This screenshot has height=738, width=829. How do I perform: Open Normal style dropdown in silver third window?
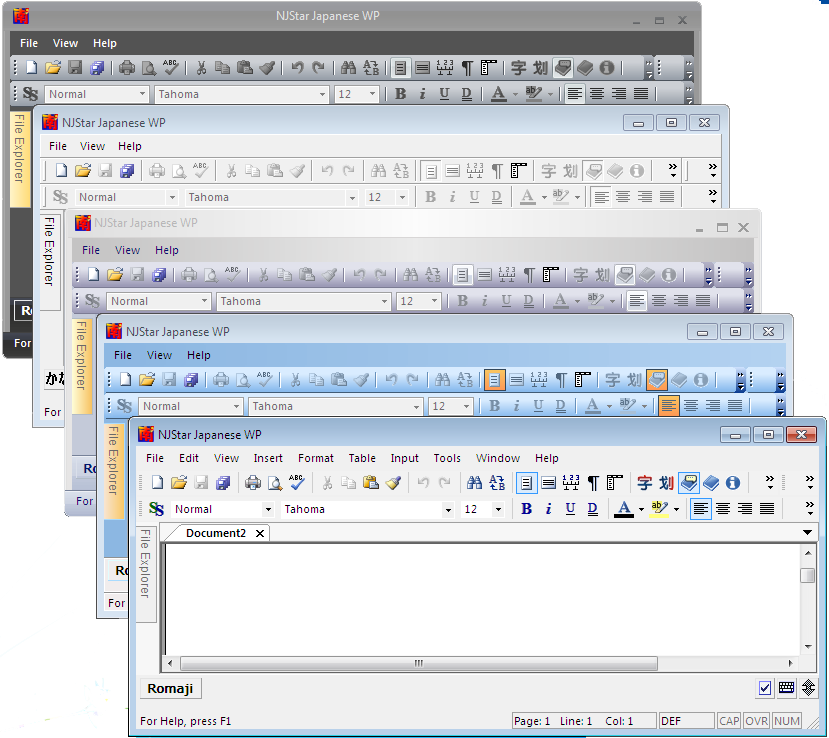click(204, 301)
